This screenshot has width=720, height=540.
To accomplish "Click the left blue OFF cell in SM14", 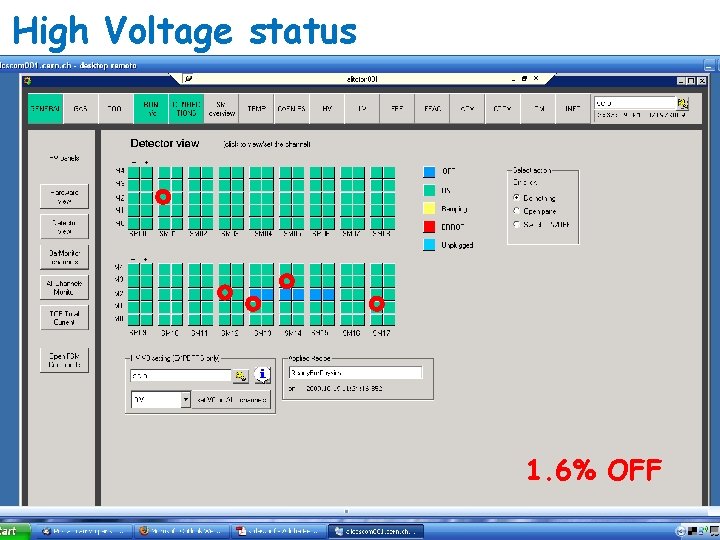I will click(x=285, y=294).
